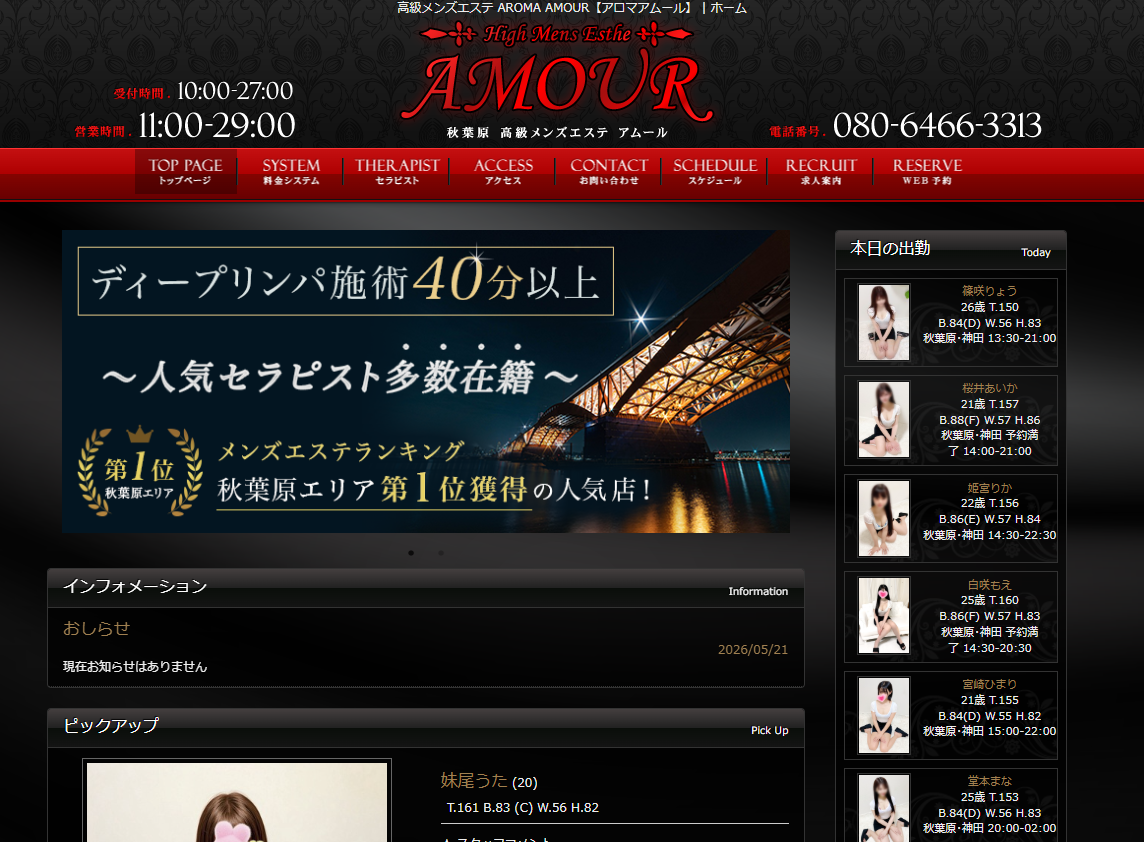Click schedule text 秋葉原･神田 15:00-22:00
This screenshot has width=1144, height=842.
989,732
